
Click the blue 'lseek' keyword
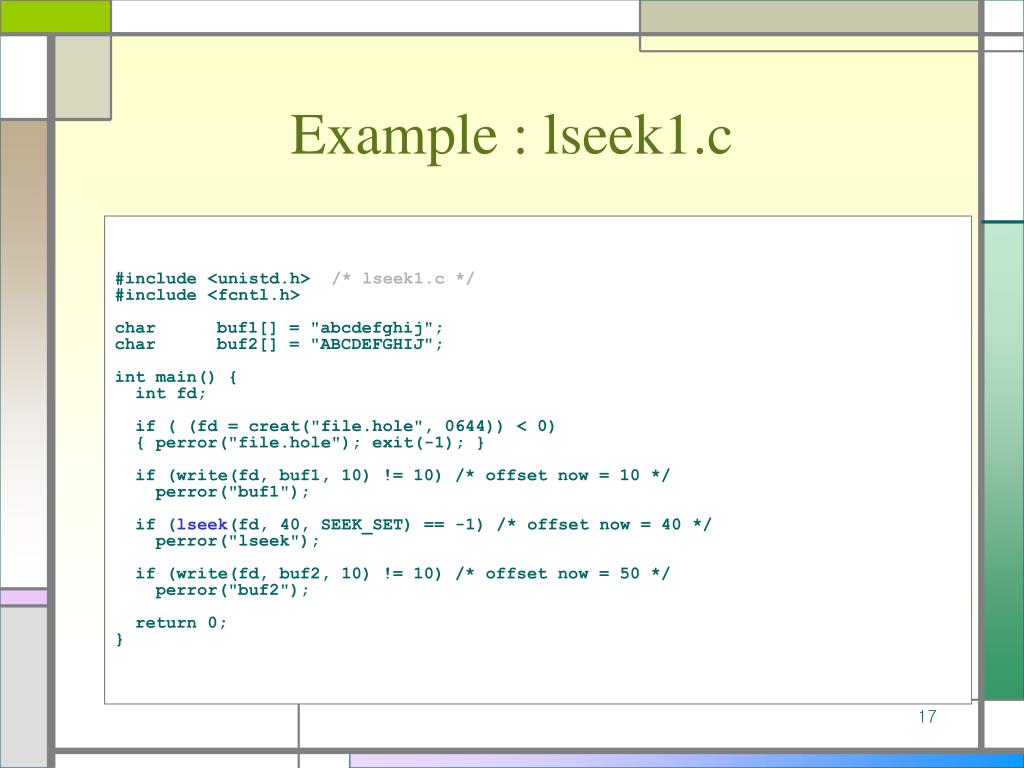point(202,524)
